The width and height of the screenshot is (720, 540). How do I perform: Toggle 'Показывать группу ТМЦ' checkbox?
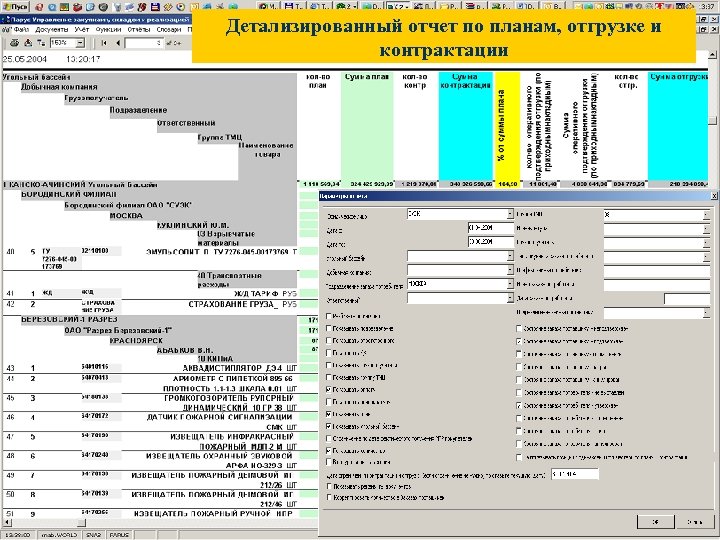click(329, 377)
